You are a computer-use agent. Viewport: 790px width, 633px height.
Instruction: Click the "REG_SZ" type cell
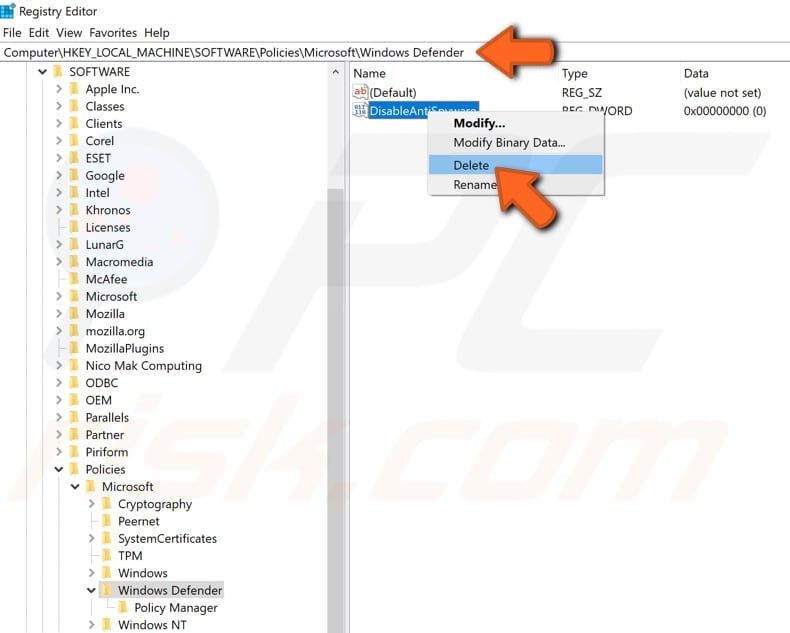tap(581, 93)
